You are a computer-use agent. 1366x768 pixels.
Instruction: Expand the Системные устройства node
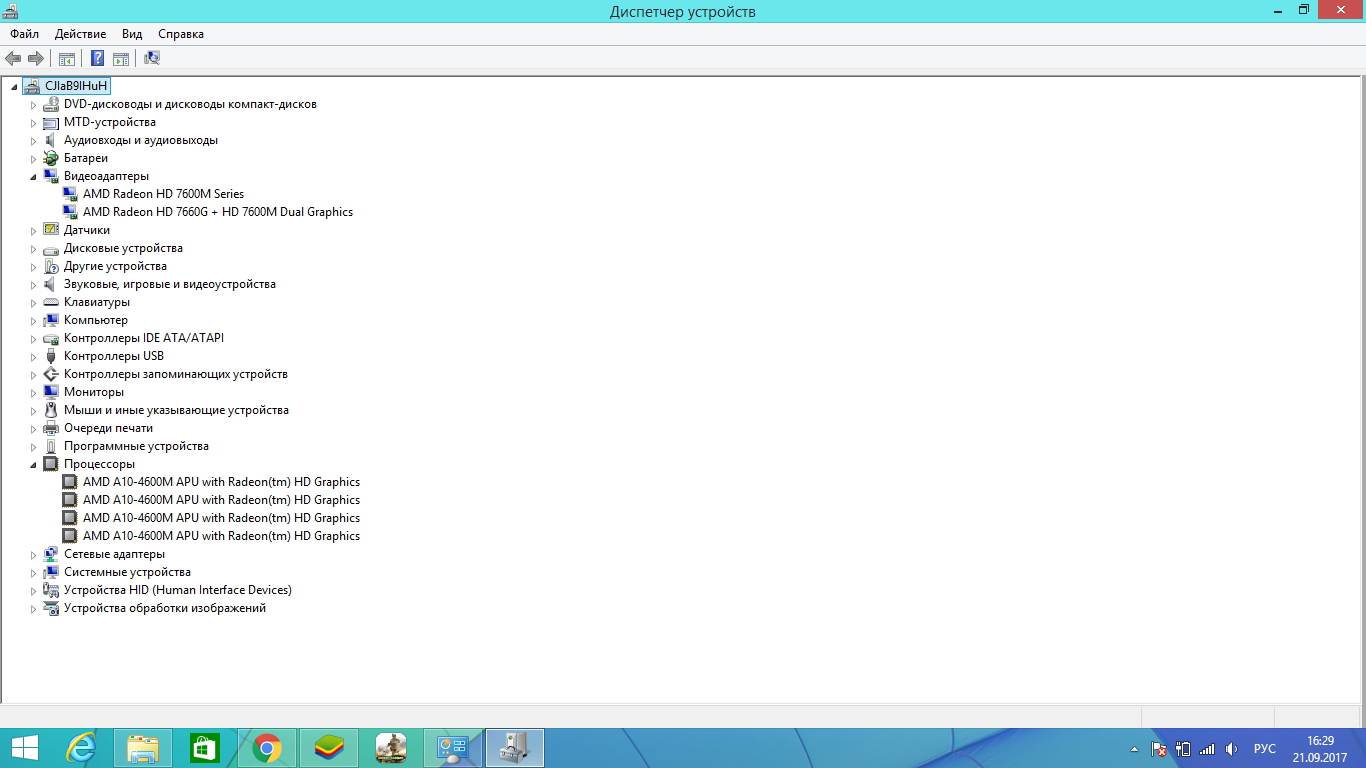(x=33, y=573)
